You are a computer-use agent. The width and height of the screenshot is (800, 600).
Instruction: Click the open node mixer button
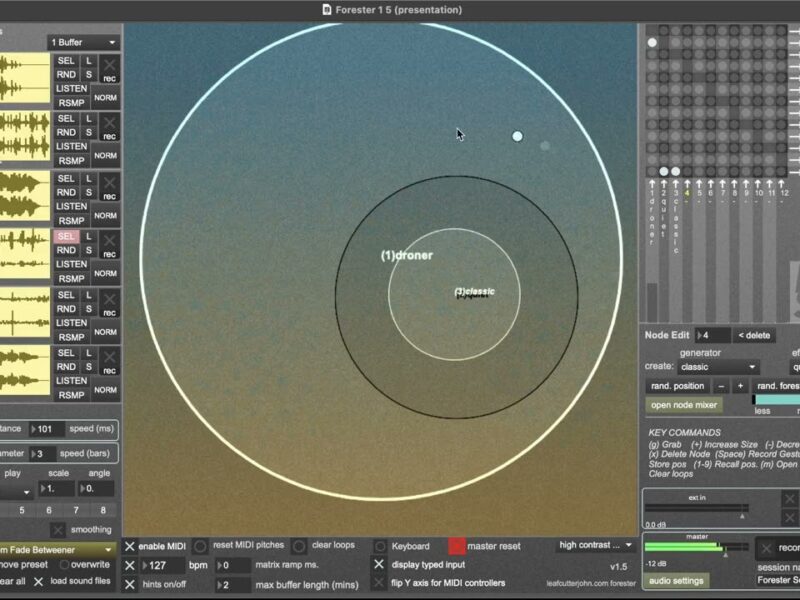click(685, 405)
